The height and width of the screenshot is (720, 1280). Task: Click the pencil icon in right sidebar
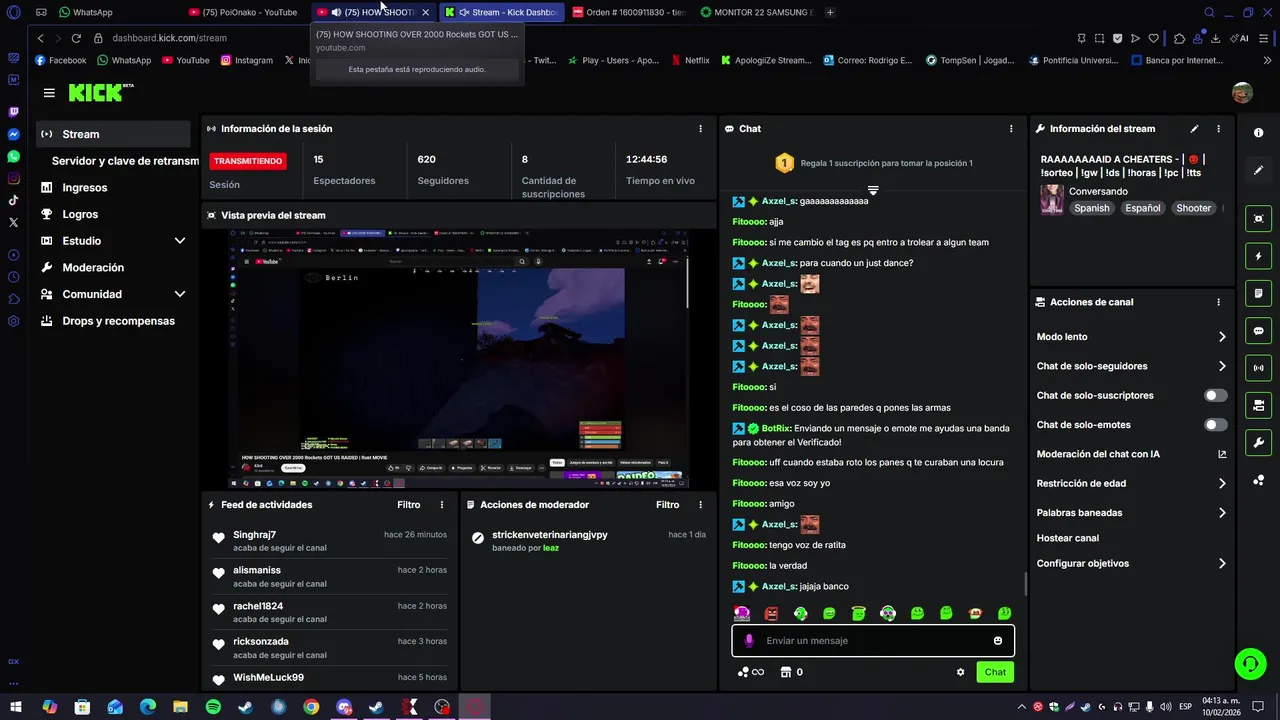coord(1258,171)
